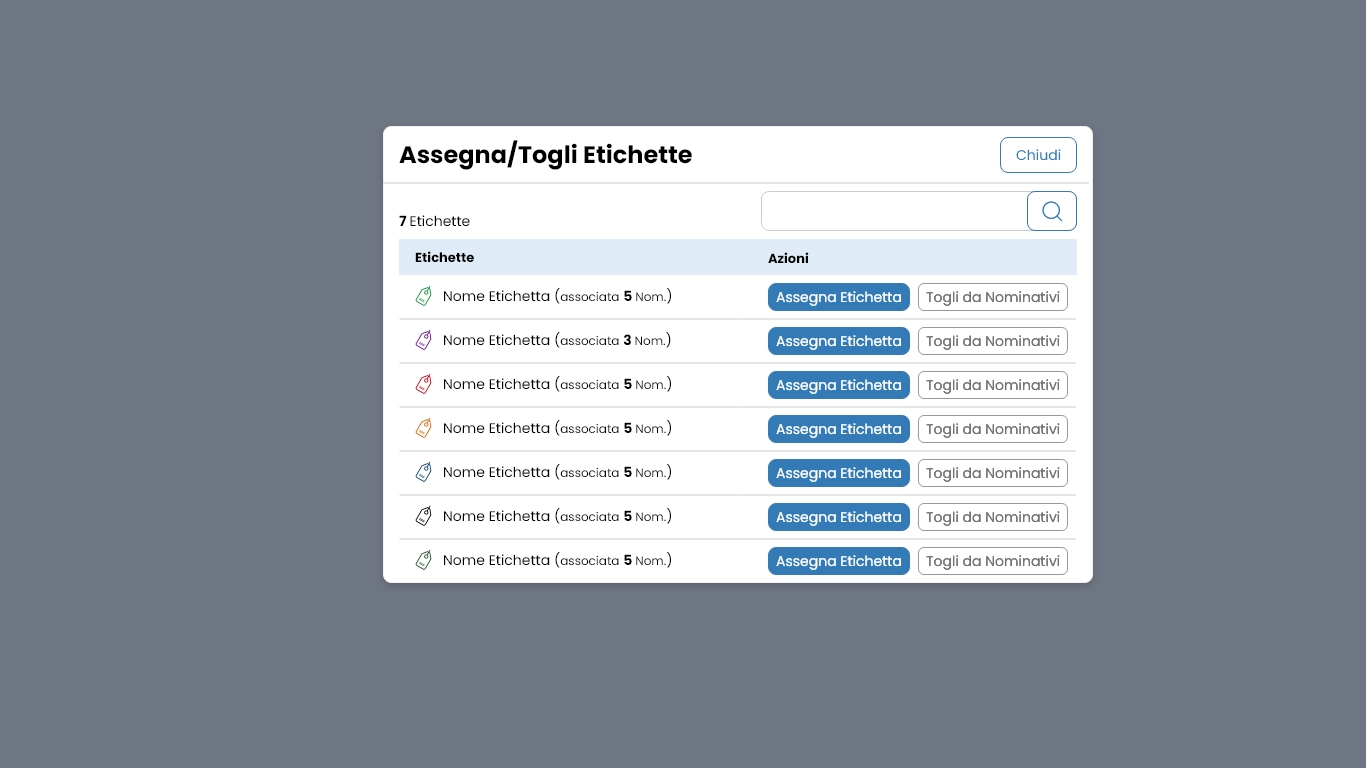1366x768 pixels.
Task: Click the red tag icon
Action: click(423, 384)
